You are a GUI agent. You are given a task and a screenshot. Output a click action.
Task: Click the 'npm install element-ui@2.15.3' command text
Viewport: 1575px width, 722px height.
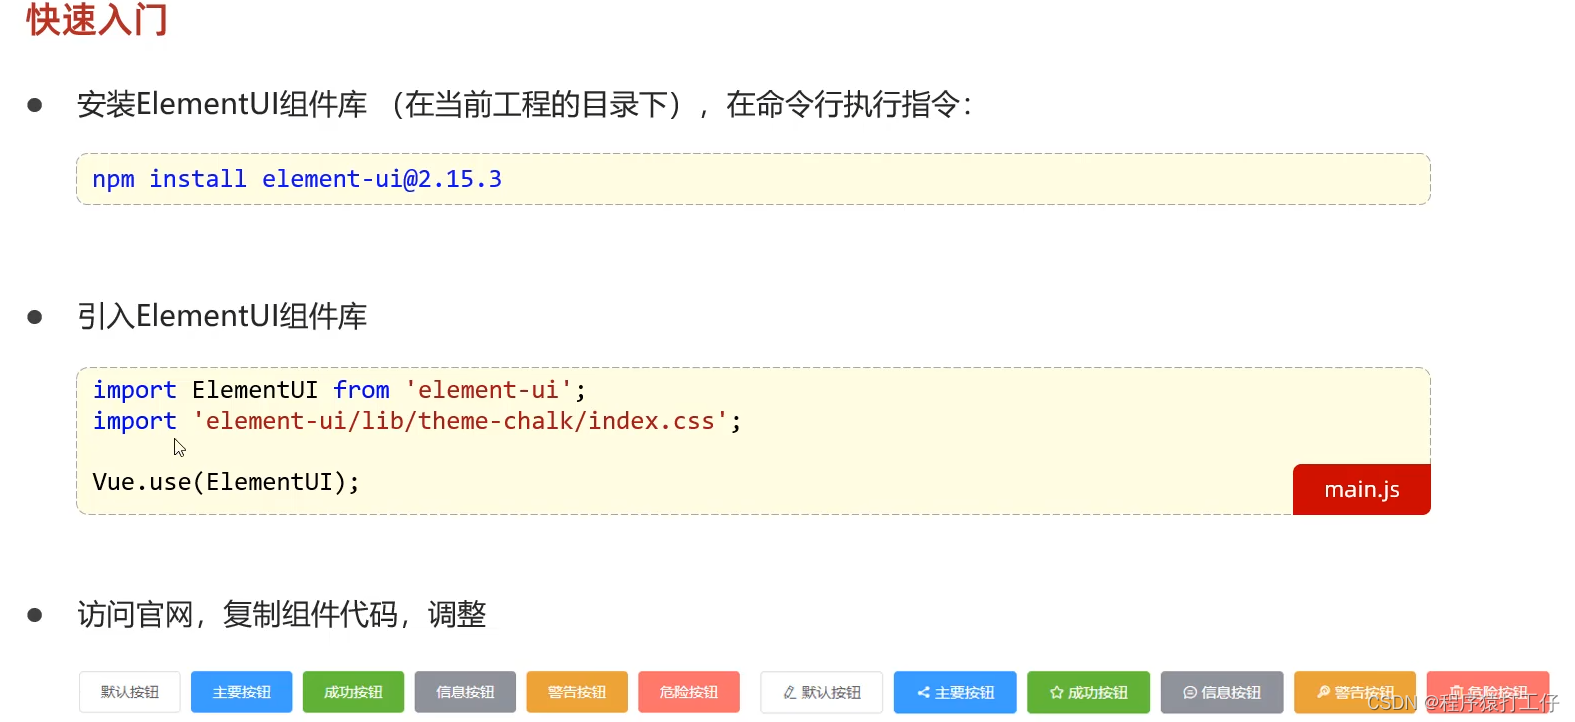click(x=297, y=179)
